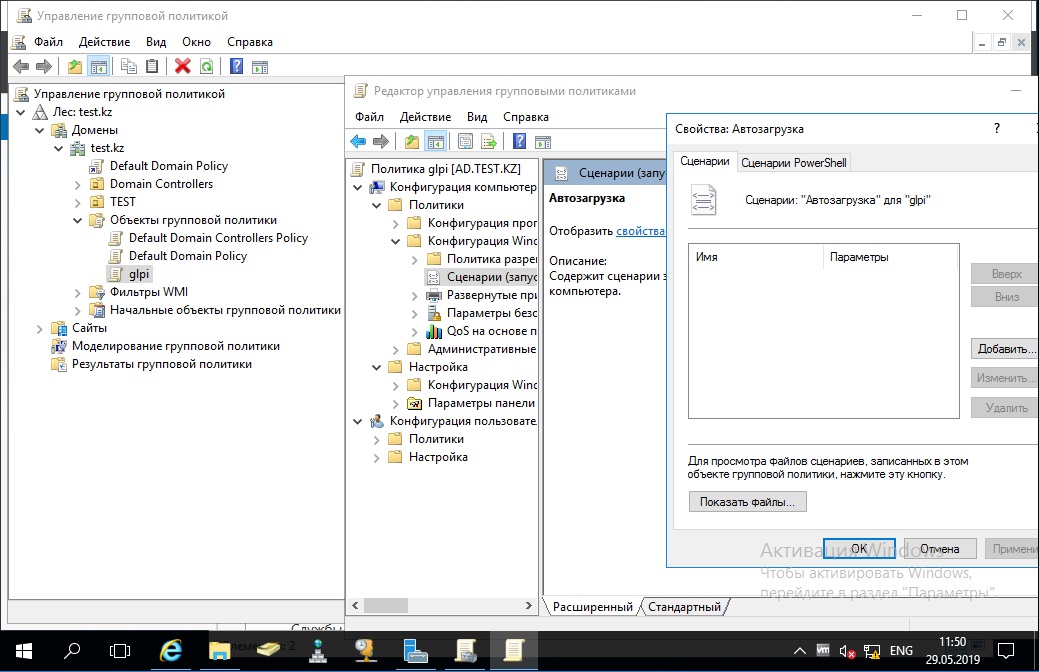
Task: Click the copy icon in main toolbar
Action: 129,66
